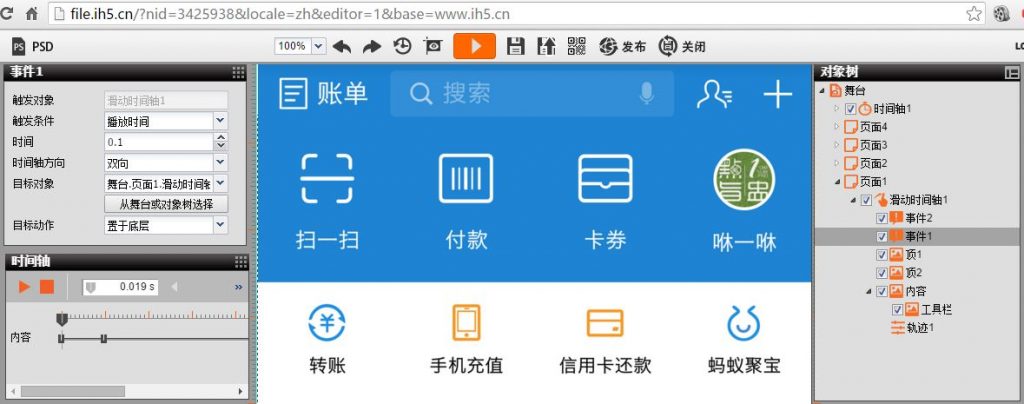
Task: Toggle the 事件2 checkbox
Action: [x=881, y=218]
